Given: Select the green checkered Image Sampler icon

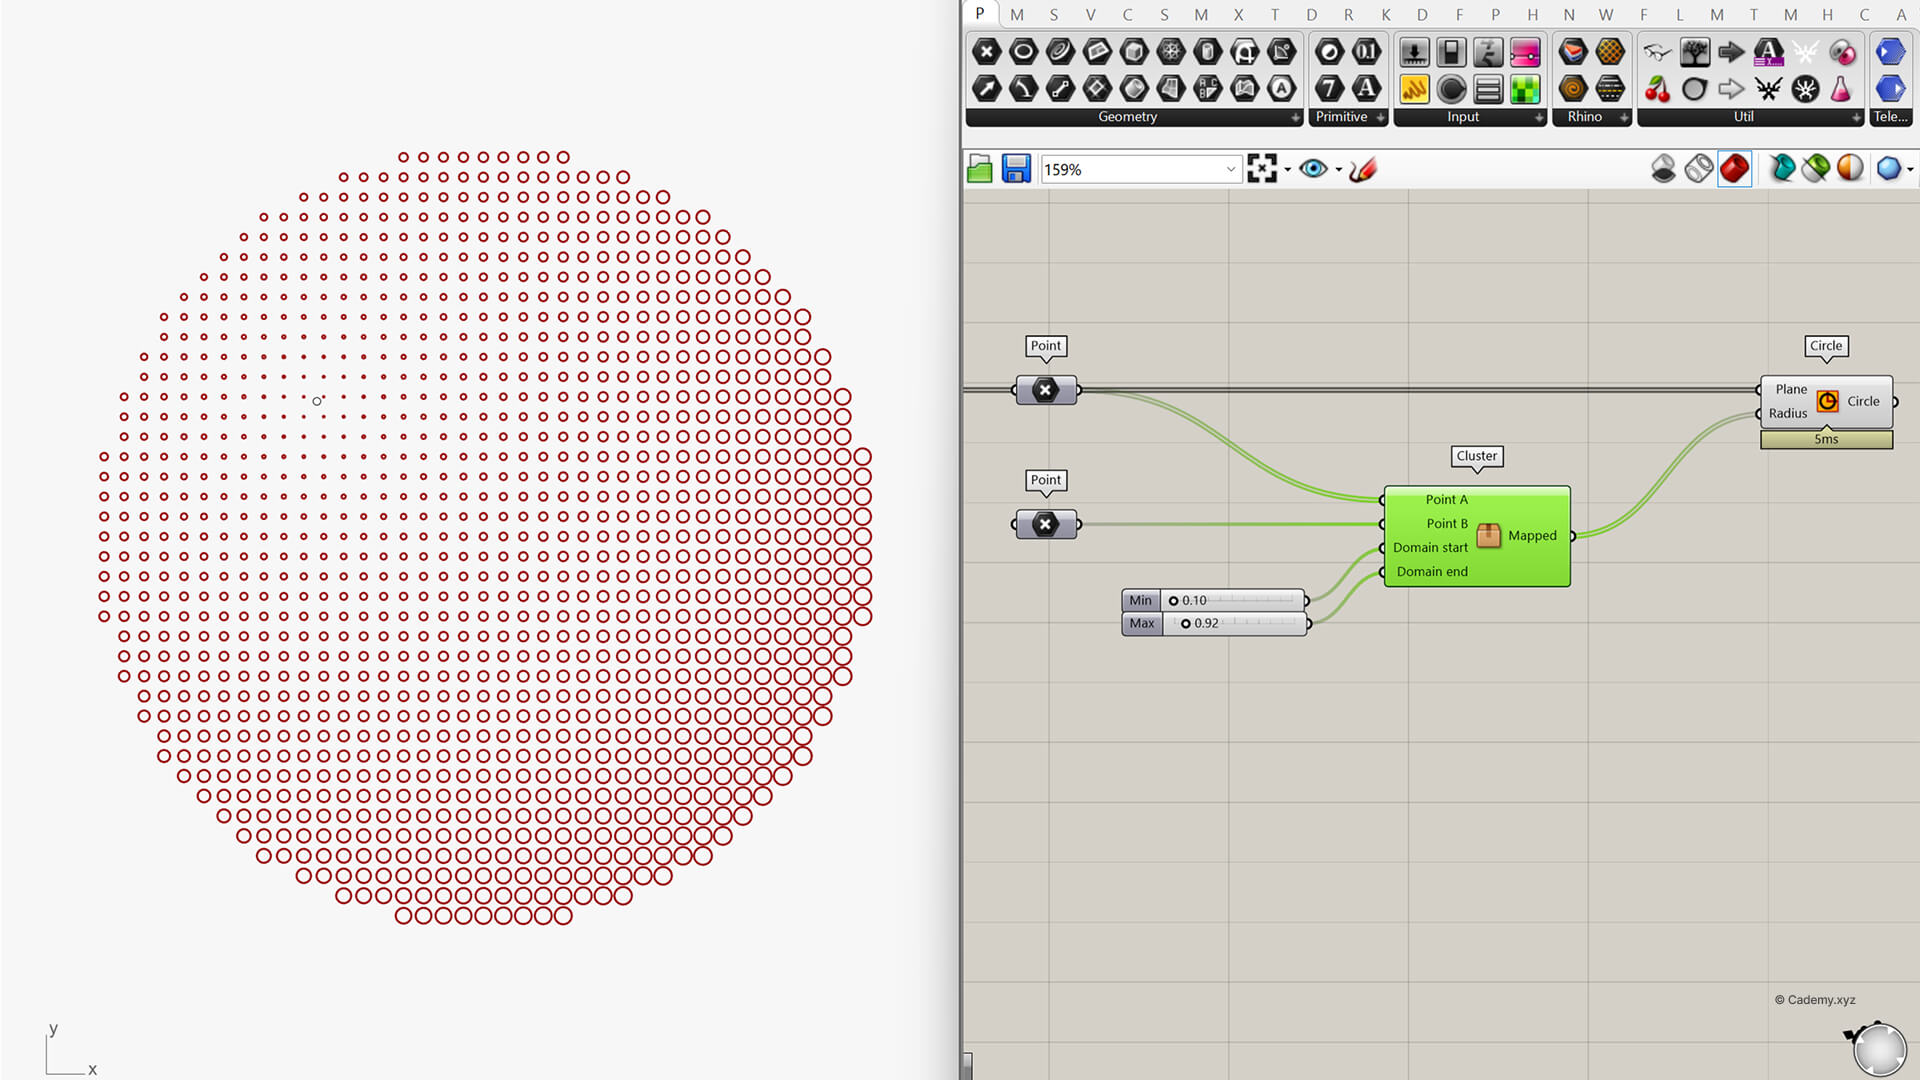Looking at the screenshot, I should pyautogui.click(x=1525, y=89).
